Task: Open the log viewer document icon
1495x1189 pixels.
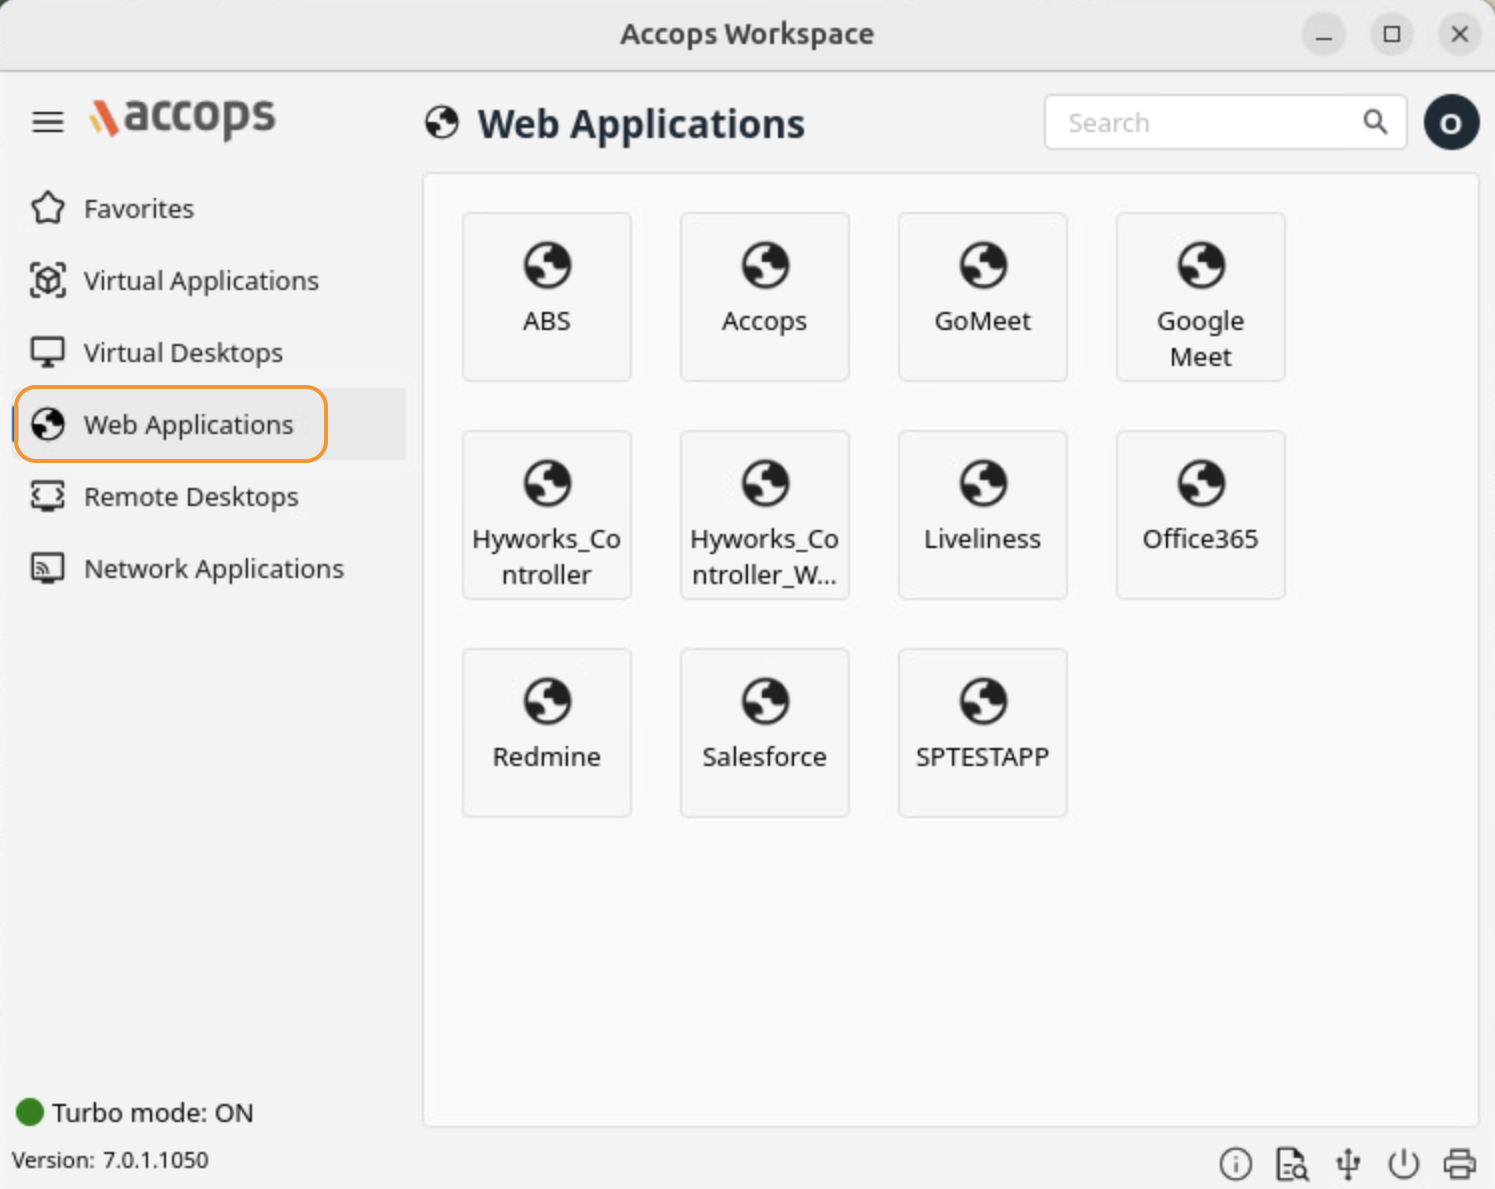Action: coord(1291,1164)
